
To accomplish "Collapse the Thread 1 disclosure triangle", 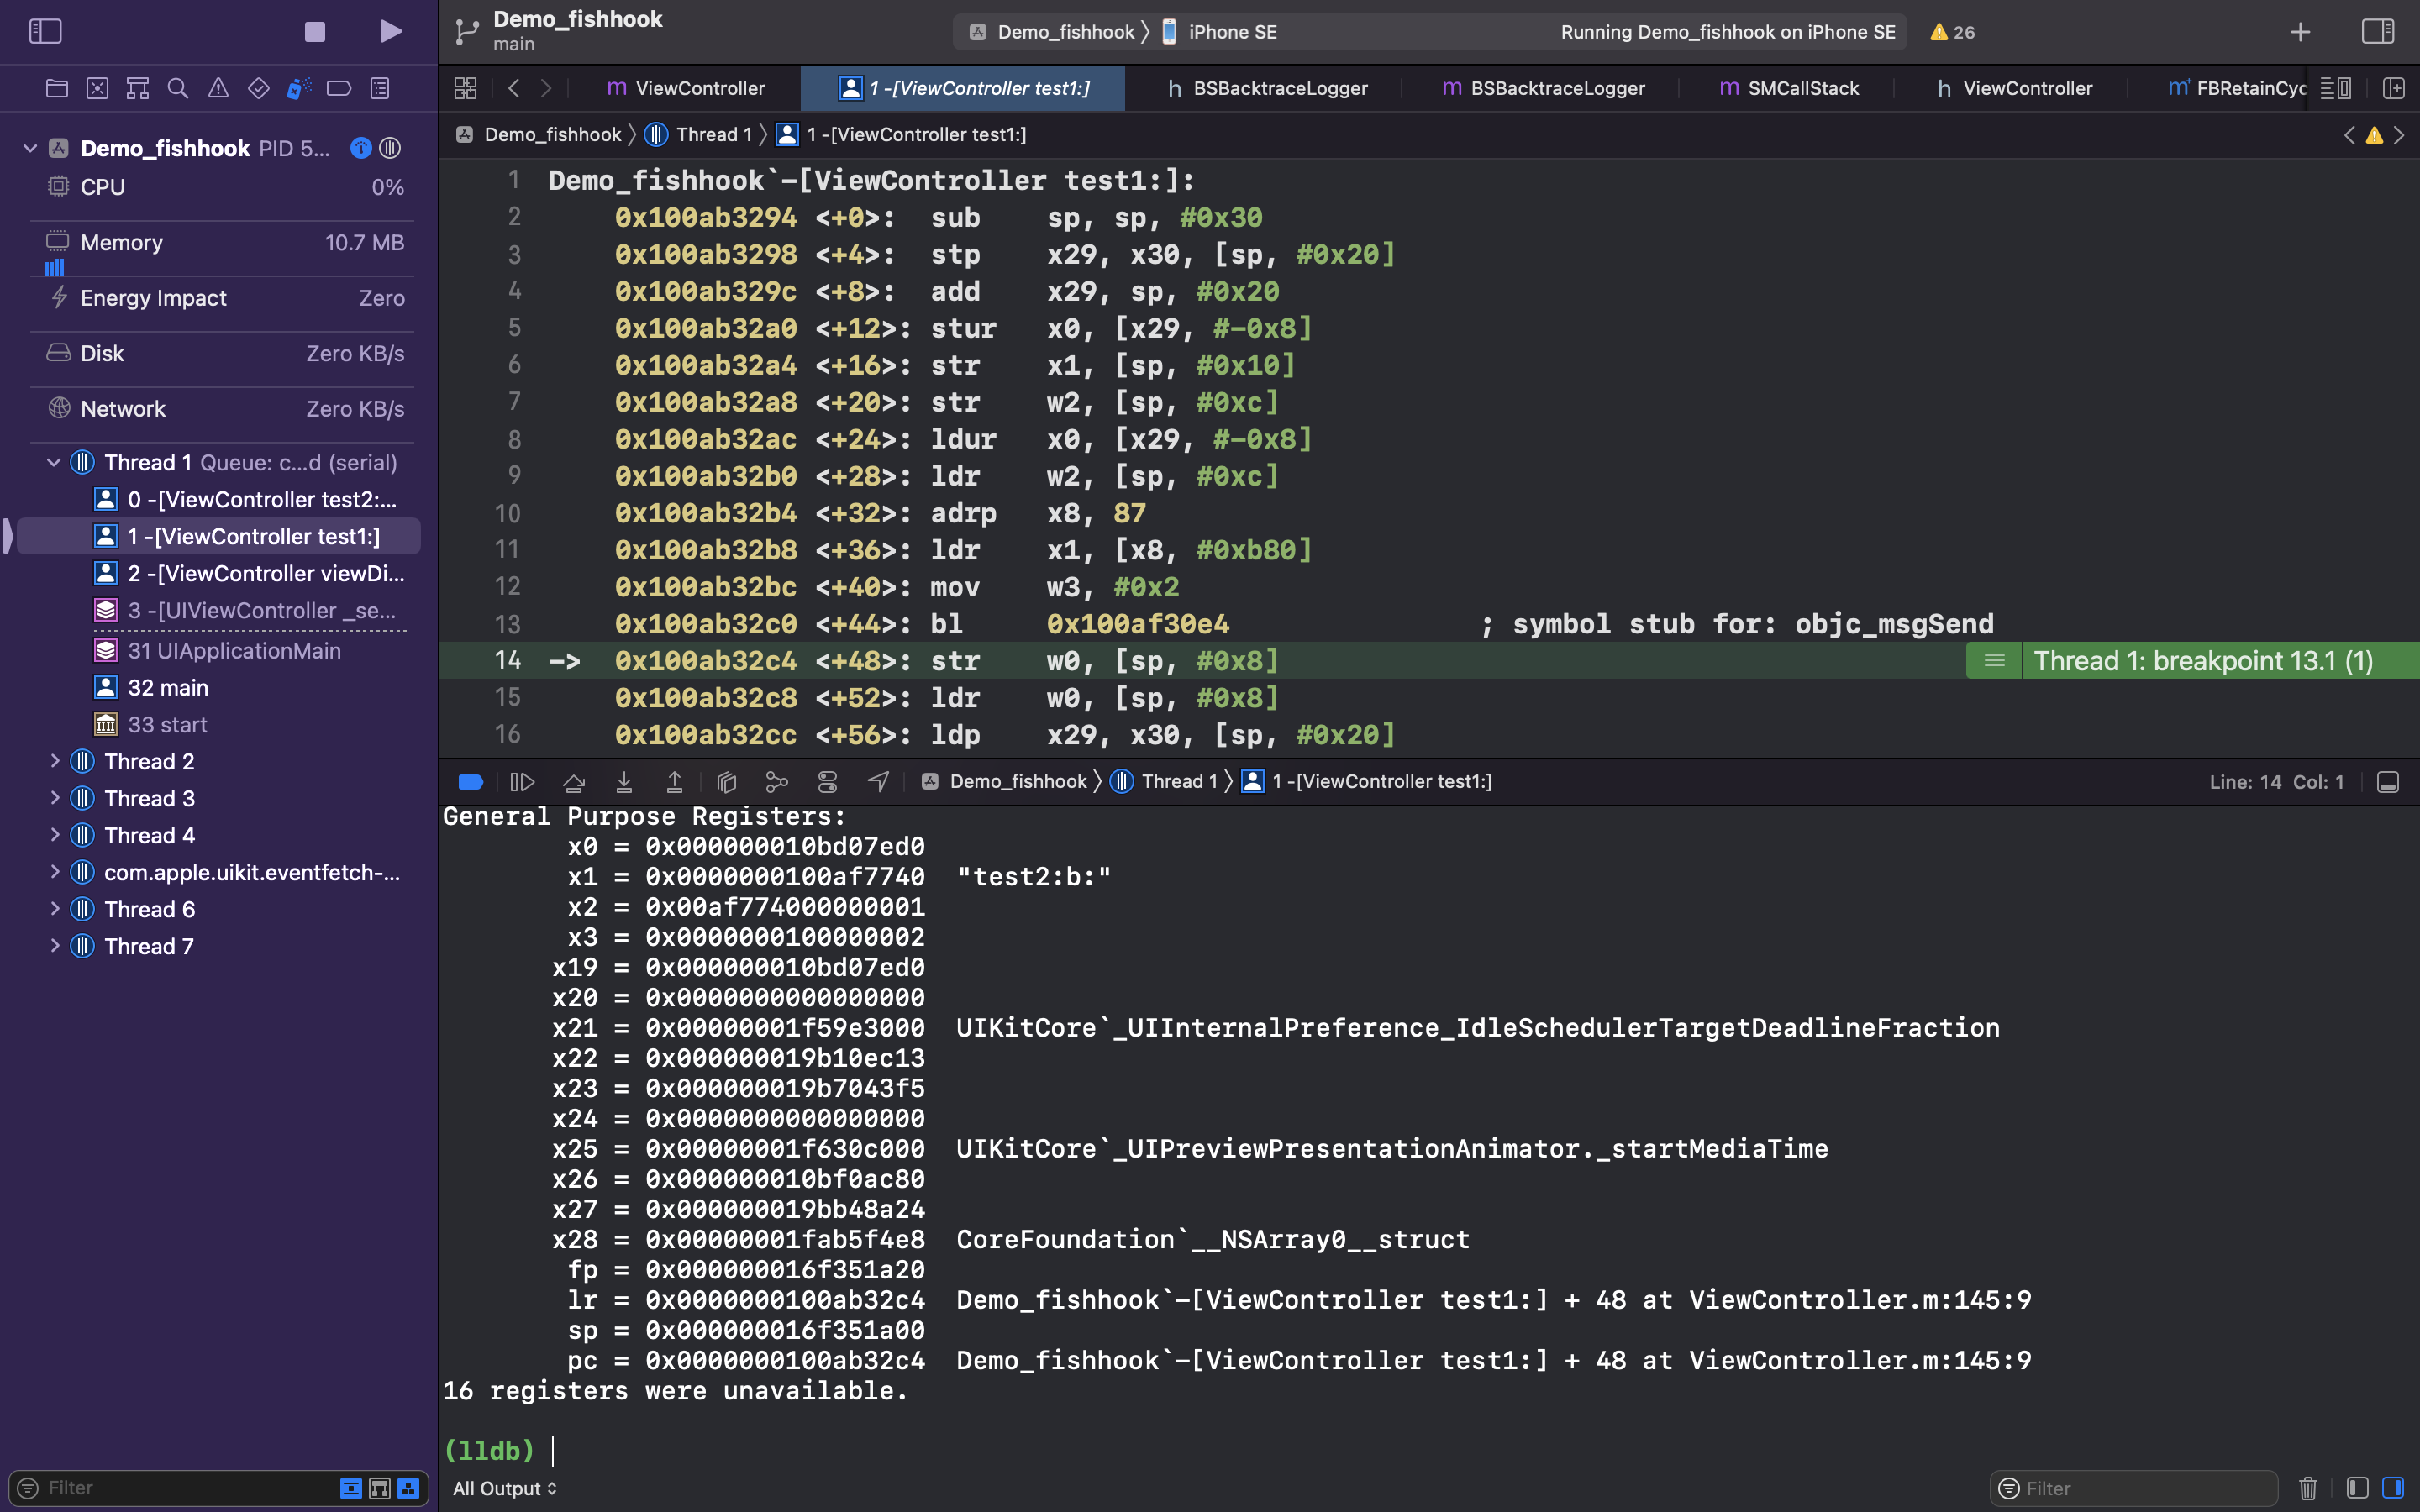I will pos(54,463).
